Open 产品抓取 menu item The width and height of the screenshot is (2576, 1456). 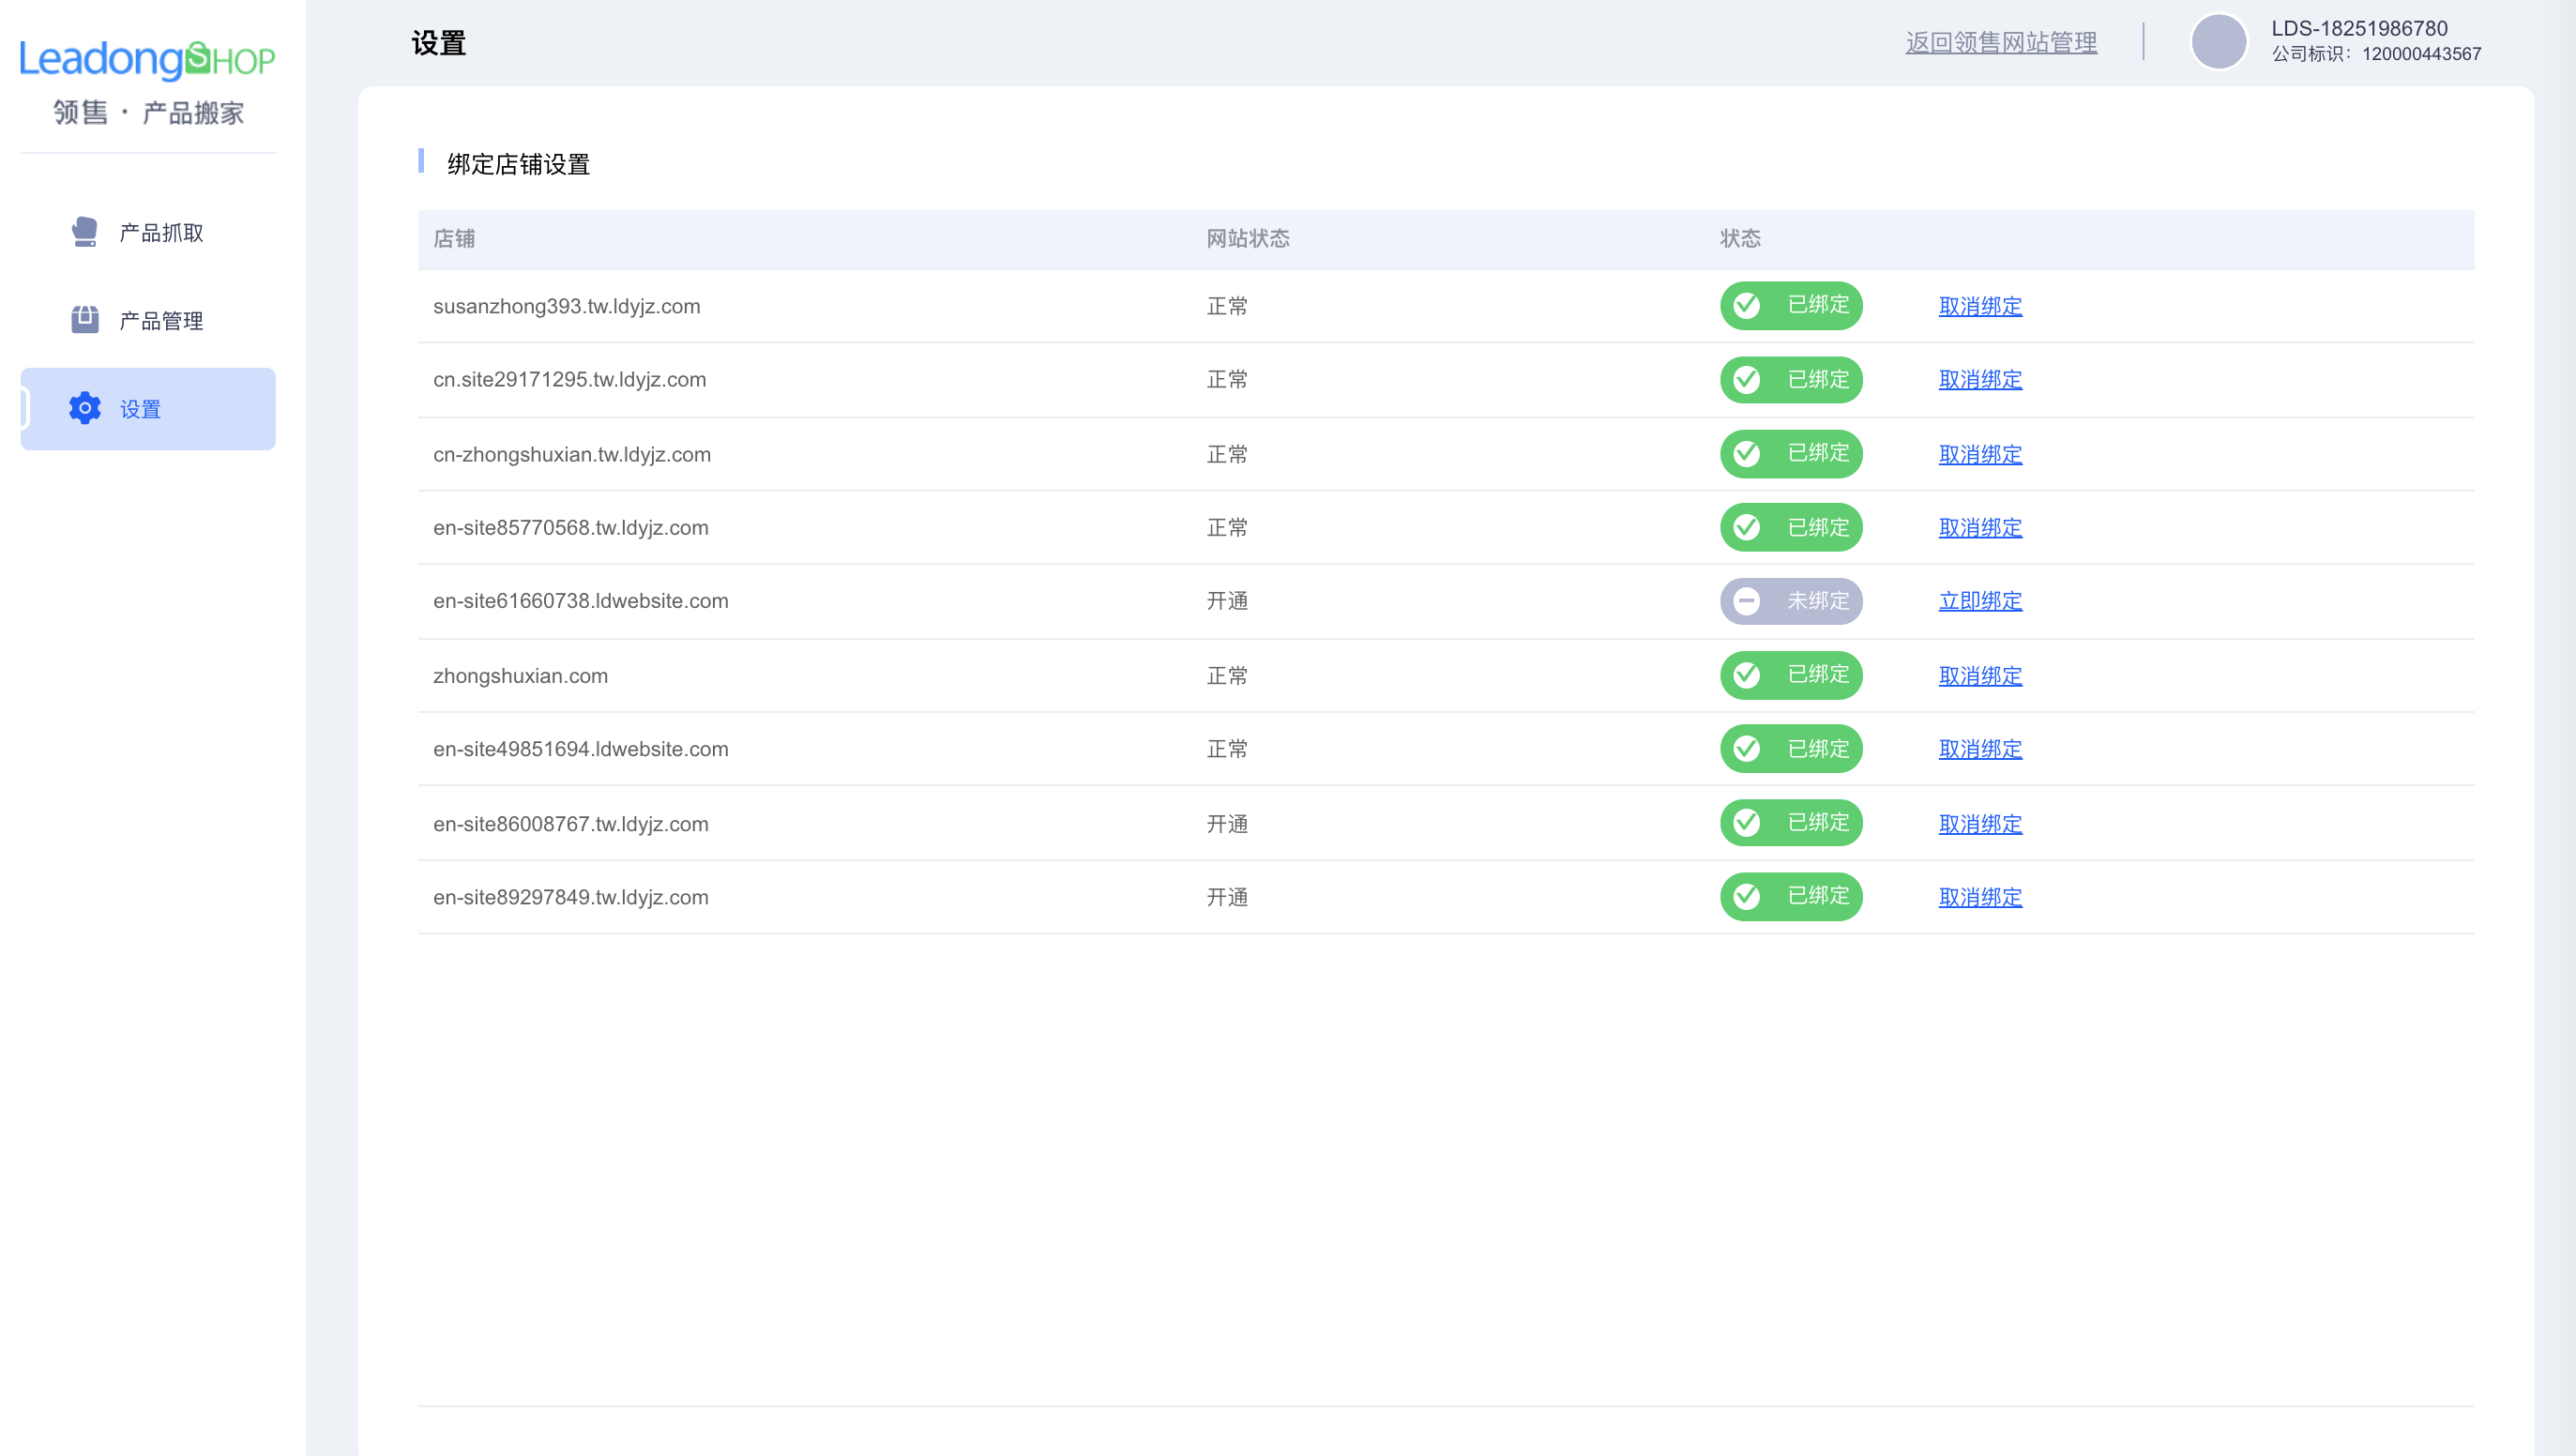[161, 233]
